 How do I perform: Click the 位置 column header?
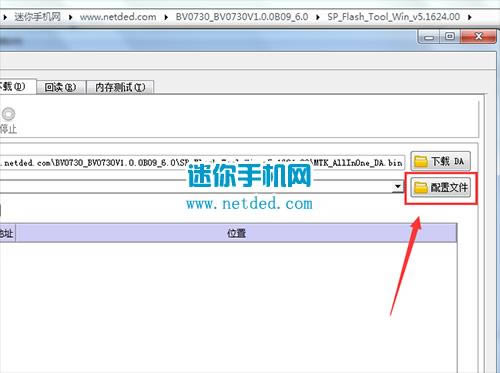point(236,233)
